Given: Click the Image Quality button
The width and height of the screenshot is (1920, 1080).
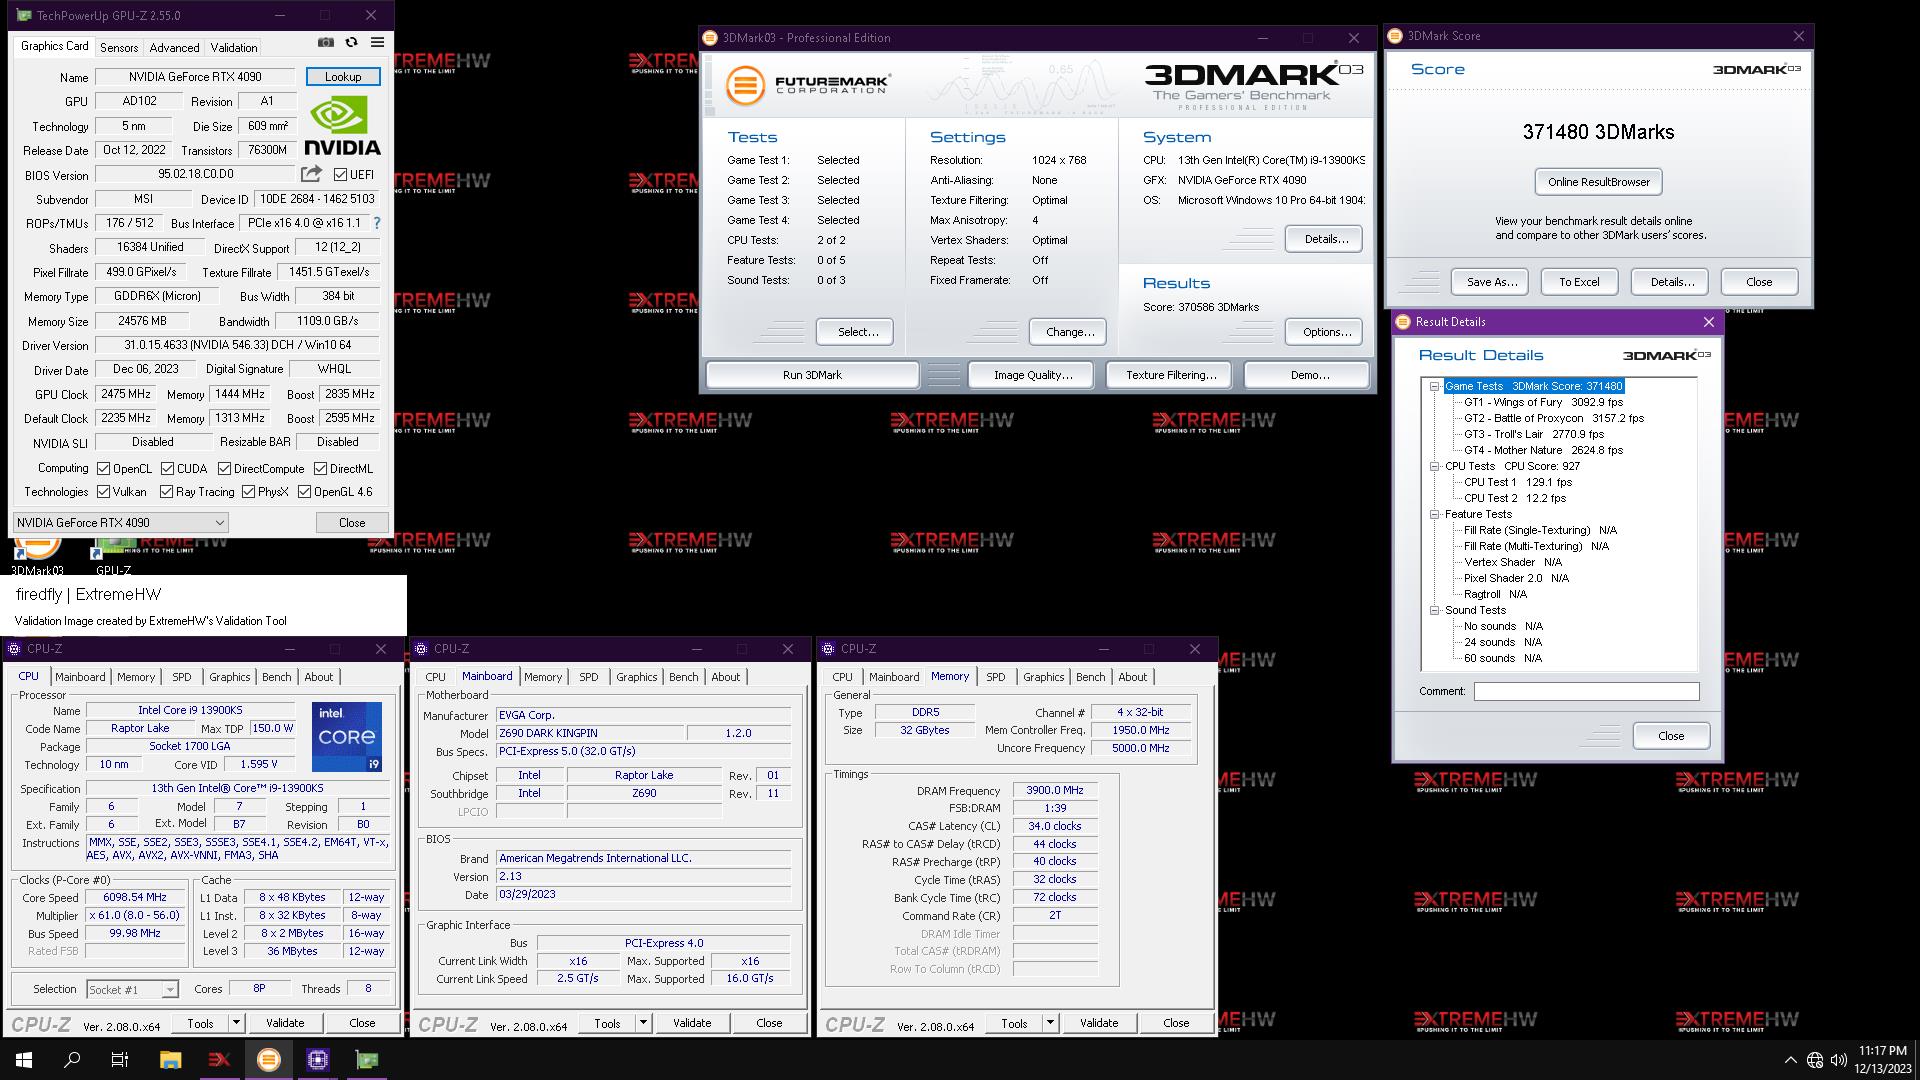Looking at the screenshot, I should pos(1032,375).
